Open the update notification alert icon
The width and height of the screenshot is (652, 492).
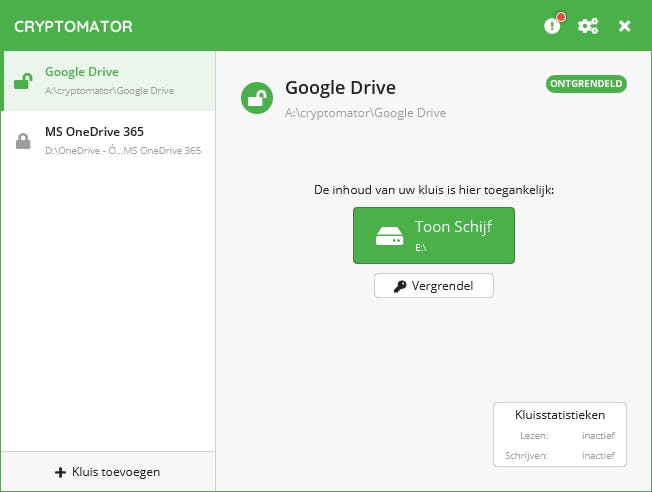click(x=553, y=26)
